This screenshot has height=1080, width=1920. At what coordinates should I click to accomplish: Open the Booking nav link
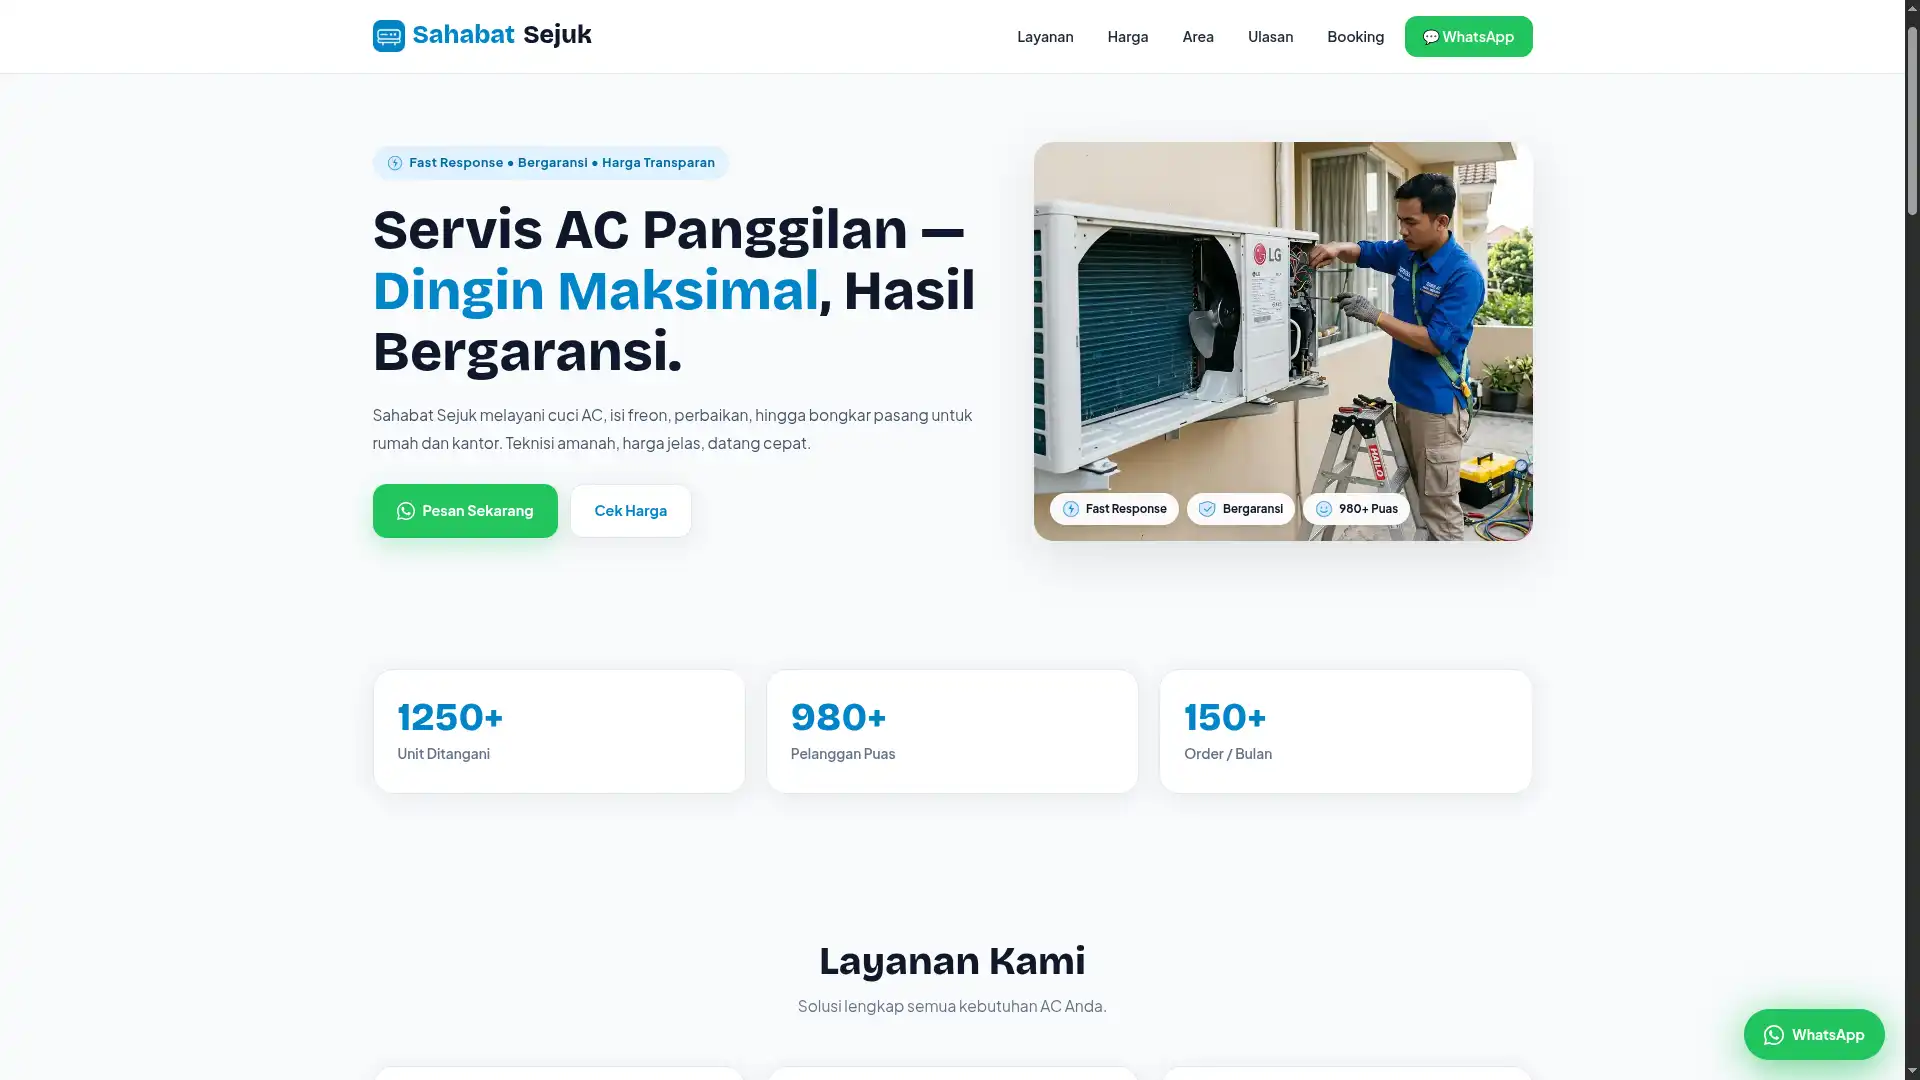(x=1355, y=37)
